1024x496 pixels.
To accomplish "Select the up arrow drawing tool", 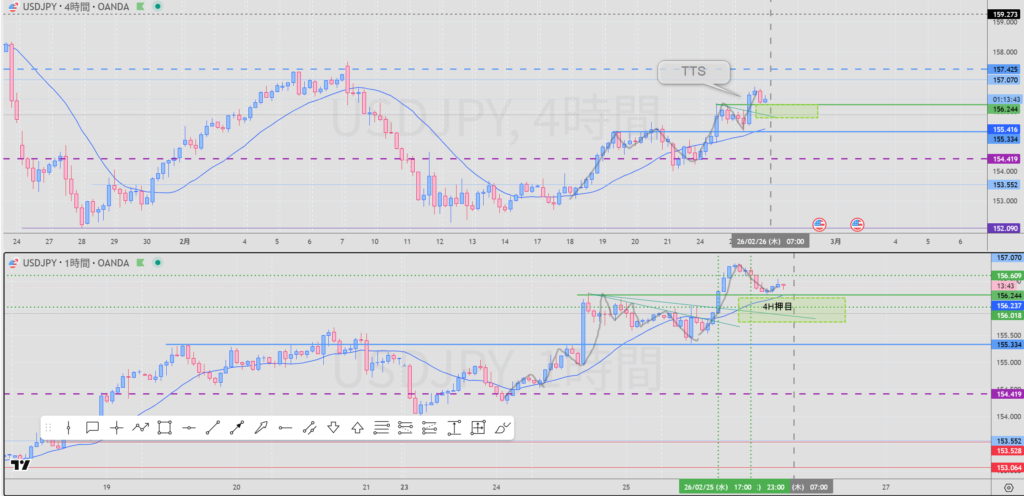I will pos(357,428).
